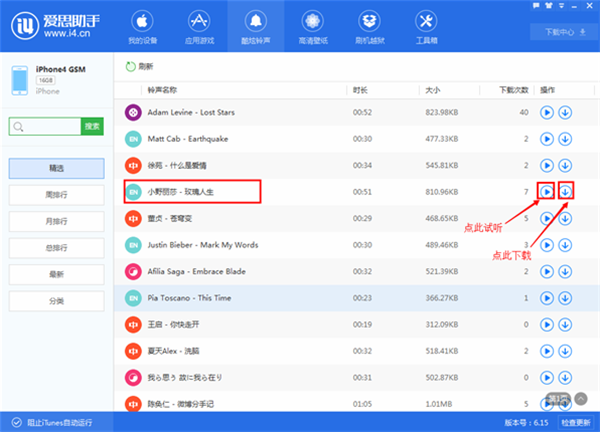Preview the 小野丽莎 - 玫瑰人生 ringtone
Image resolution: width=600 pixels, height=432 pixels.
(546, 191)
